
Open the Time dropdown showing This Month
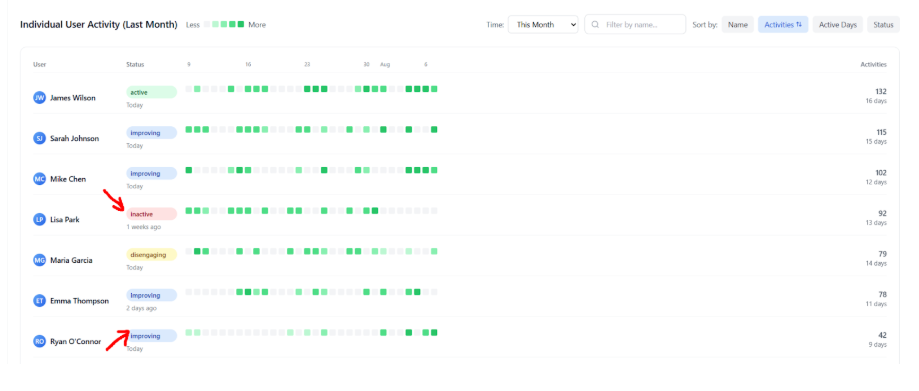click(x=543, y=25)
